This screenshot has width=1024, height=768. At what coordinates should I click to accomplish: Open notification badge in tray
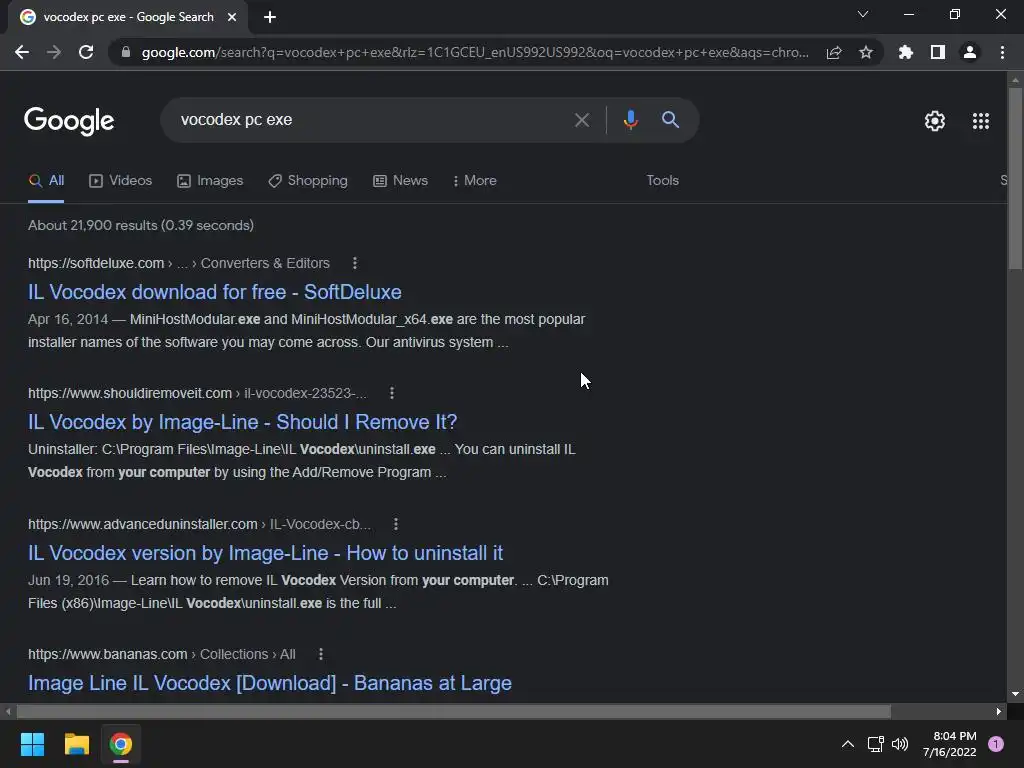pos(996,744)
